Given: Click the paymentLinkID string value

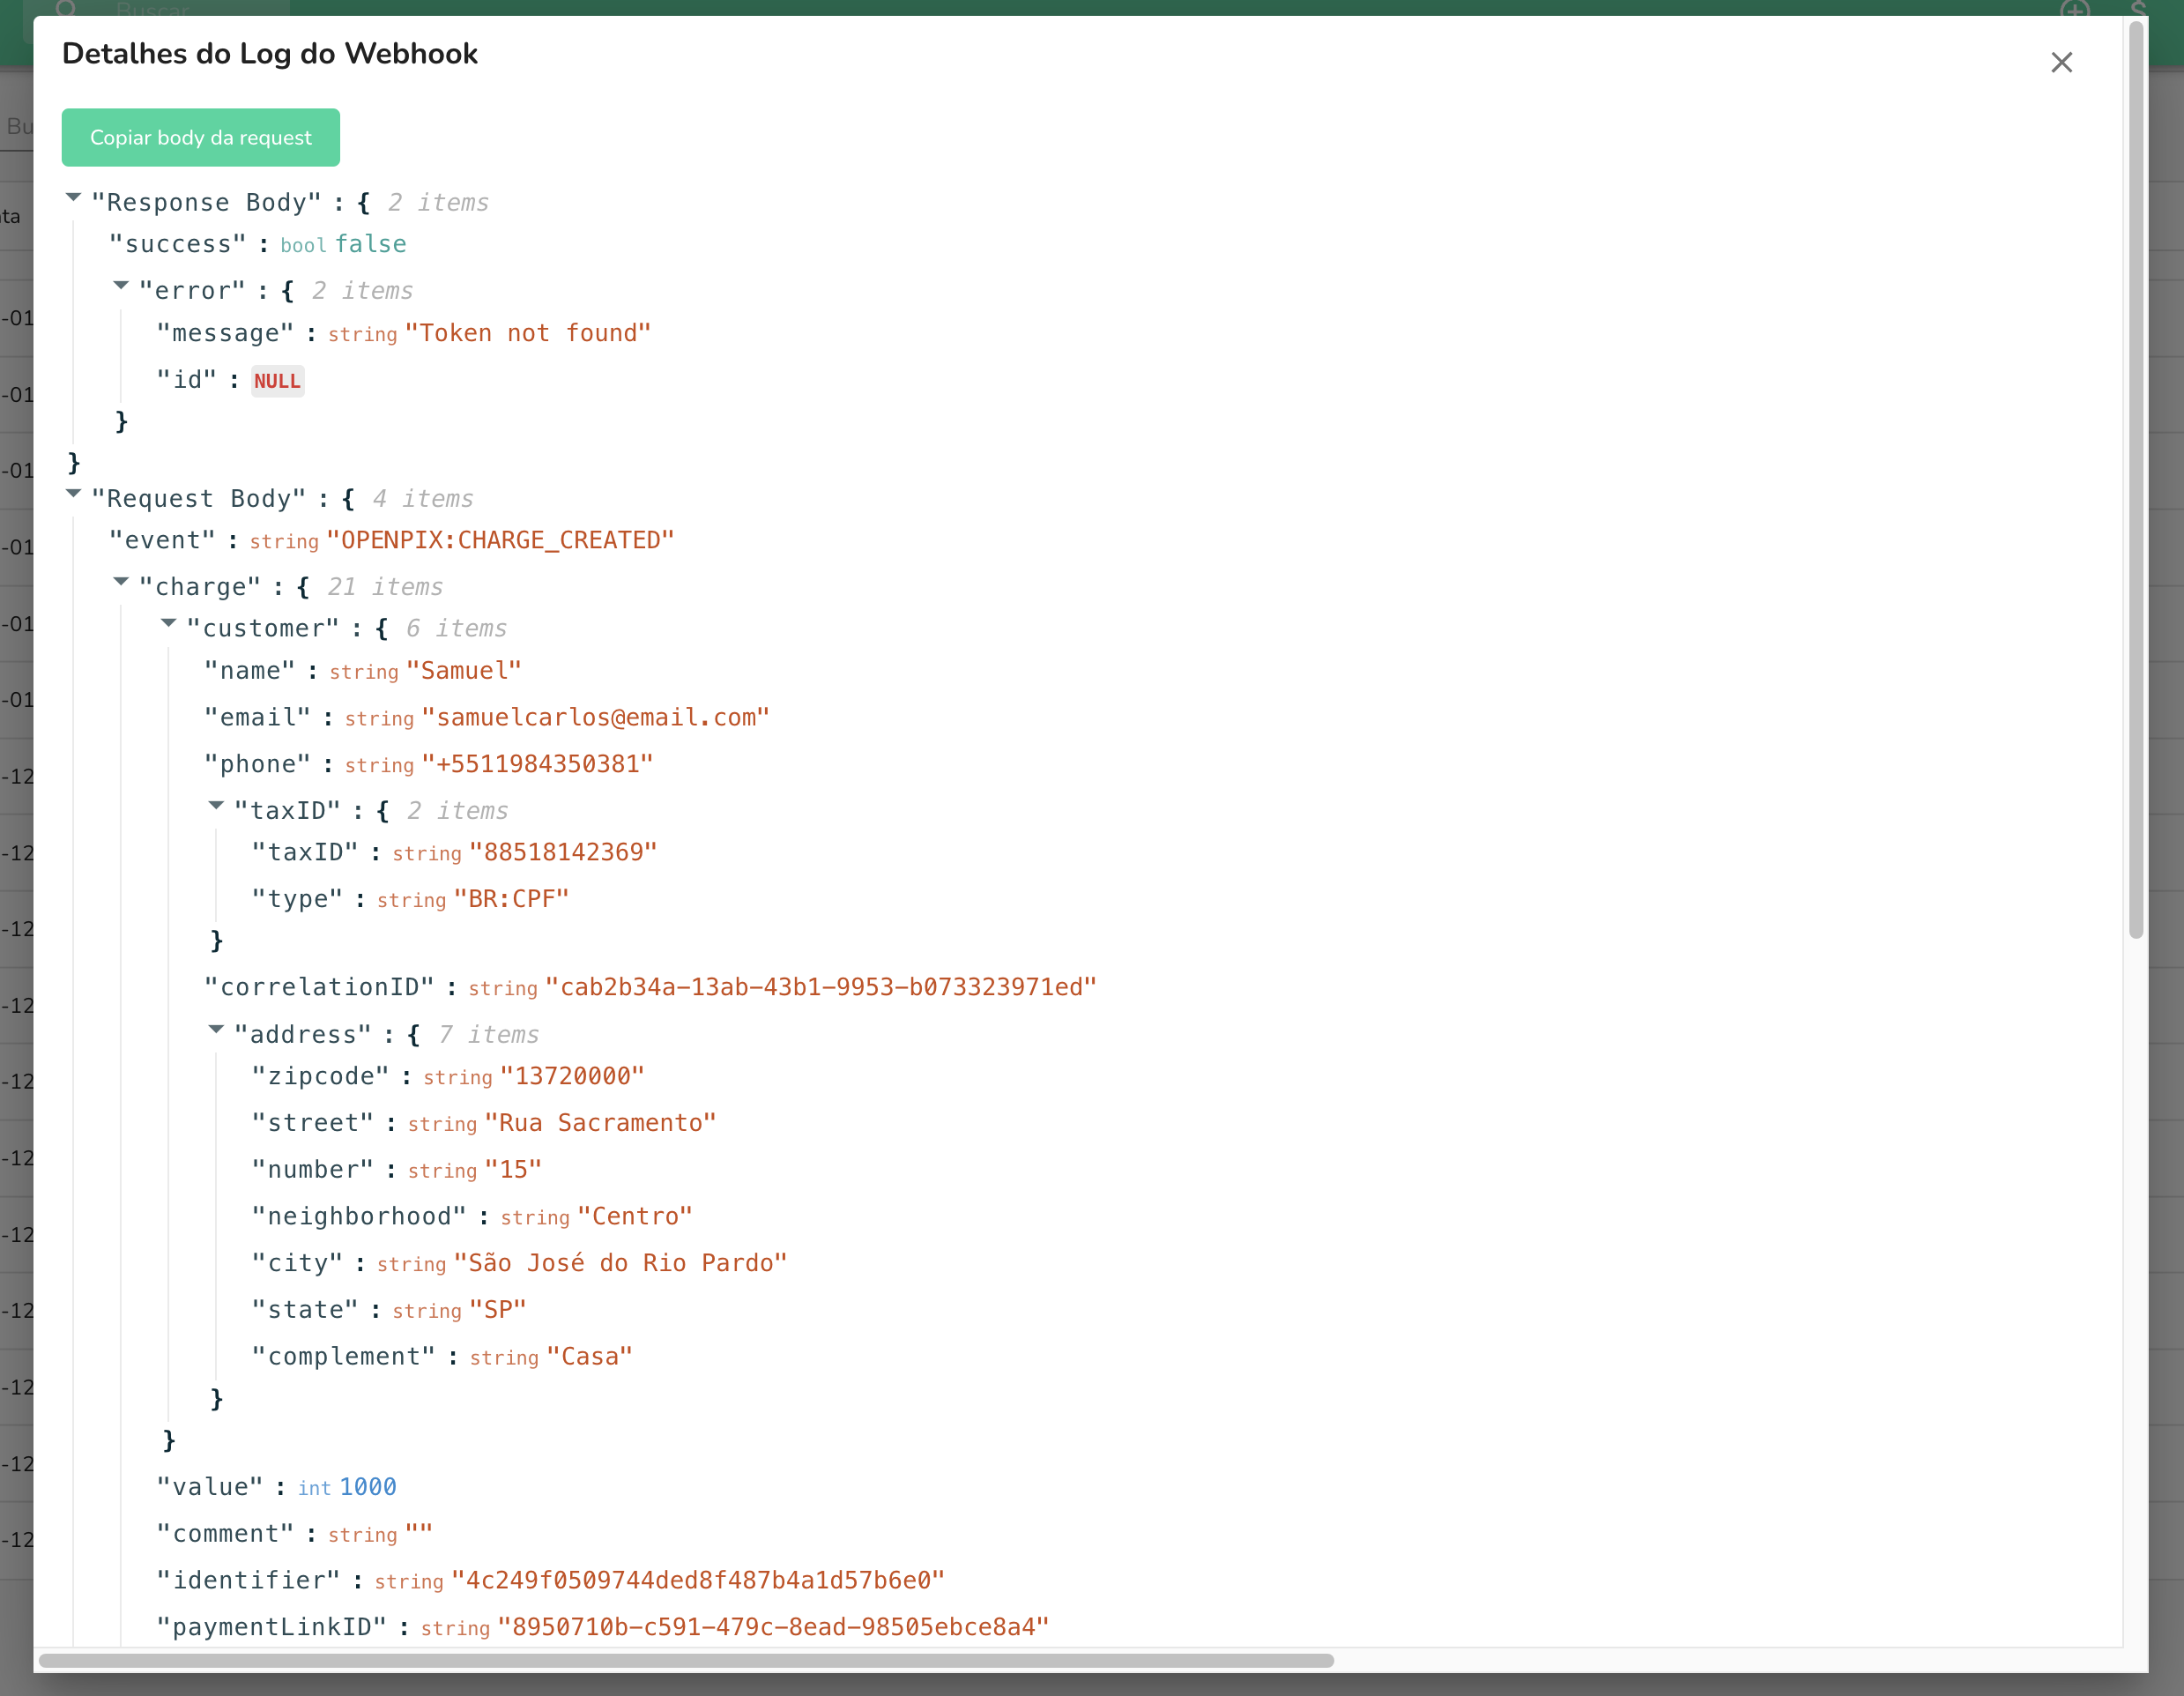Looking at the screenshot, I should 773,1627.
